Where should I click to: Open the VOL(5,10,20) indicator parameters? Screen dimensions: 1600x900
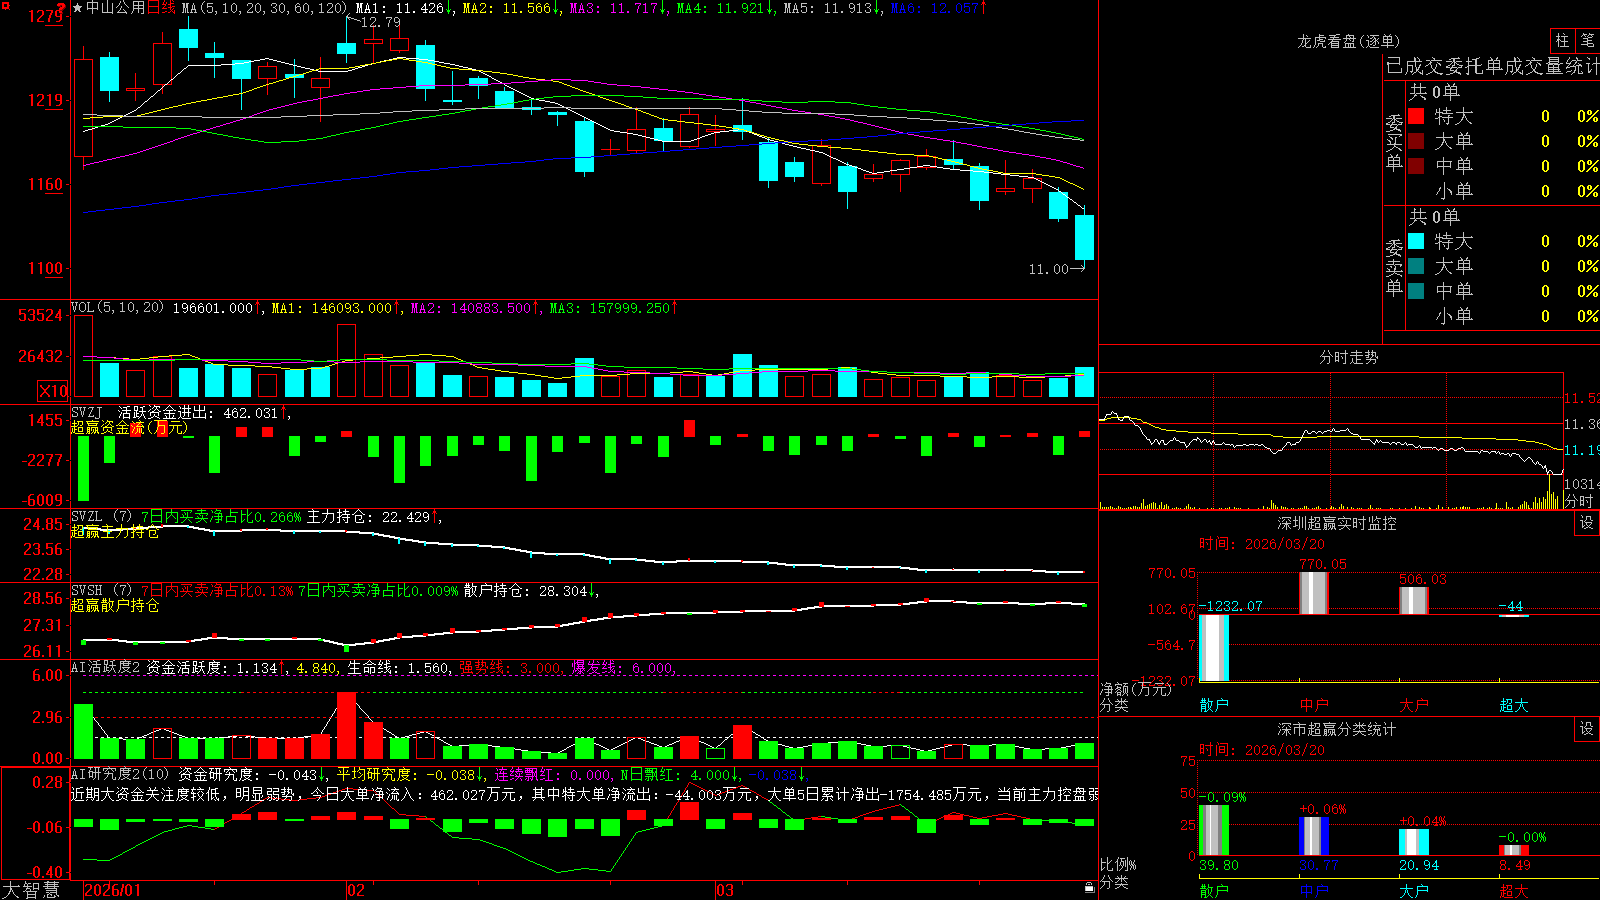[117, 308]
